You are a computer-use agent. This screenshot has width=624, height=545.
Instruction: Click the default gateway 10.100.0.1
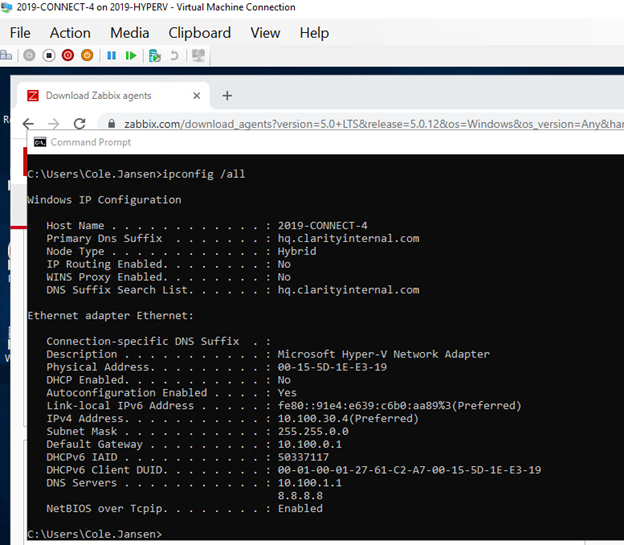click(x=310, y=444)
